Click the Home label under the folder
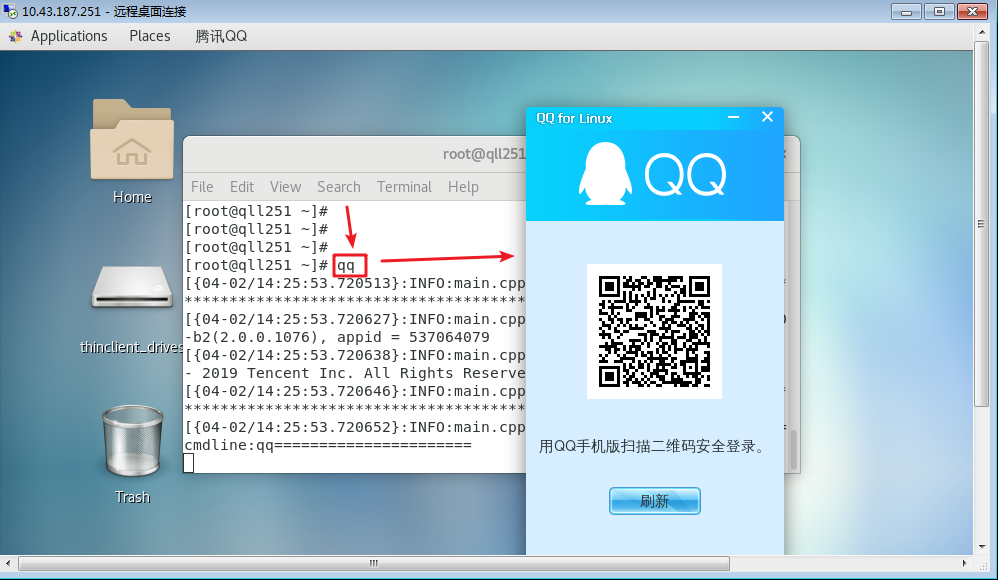This screenshot has width=998, height=580. click(x=132, y=197)
